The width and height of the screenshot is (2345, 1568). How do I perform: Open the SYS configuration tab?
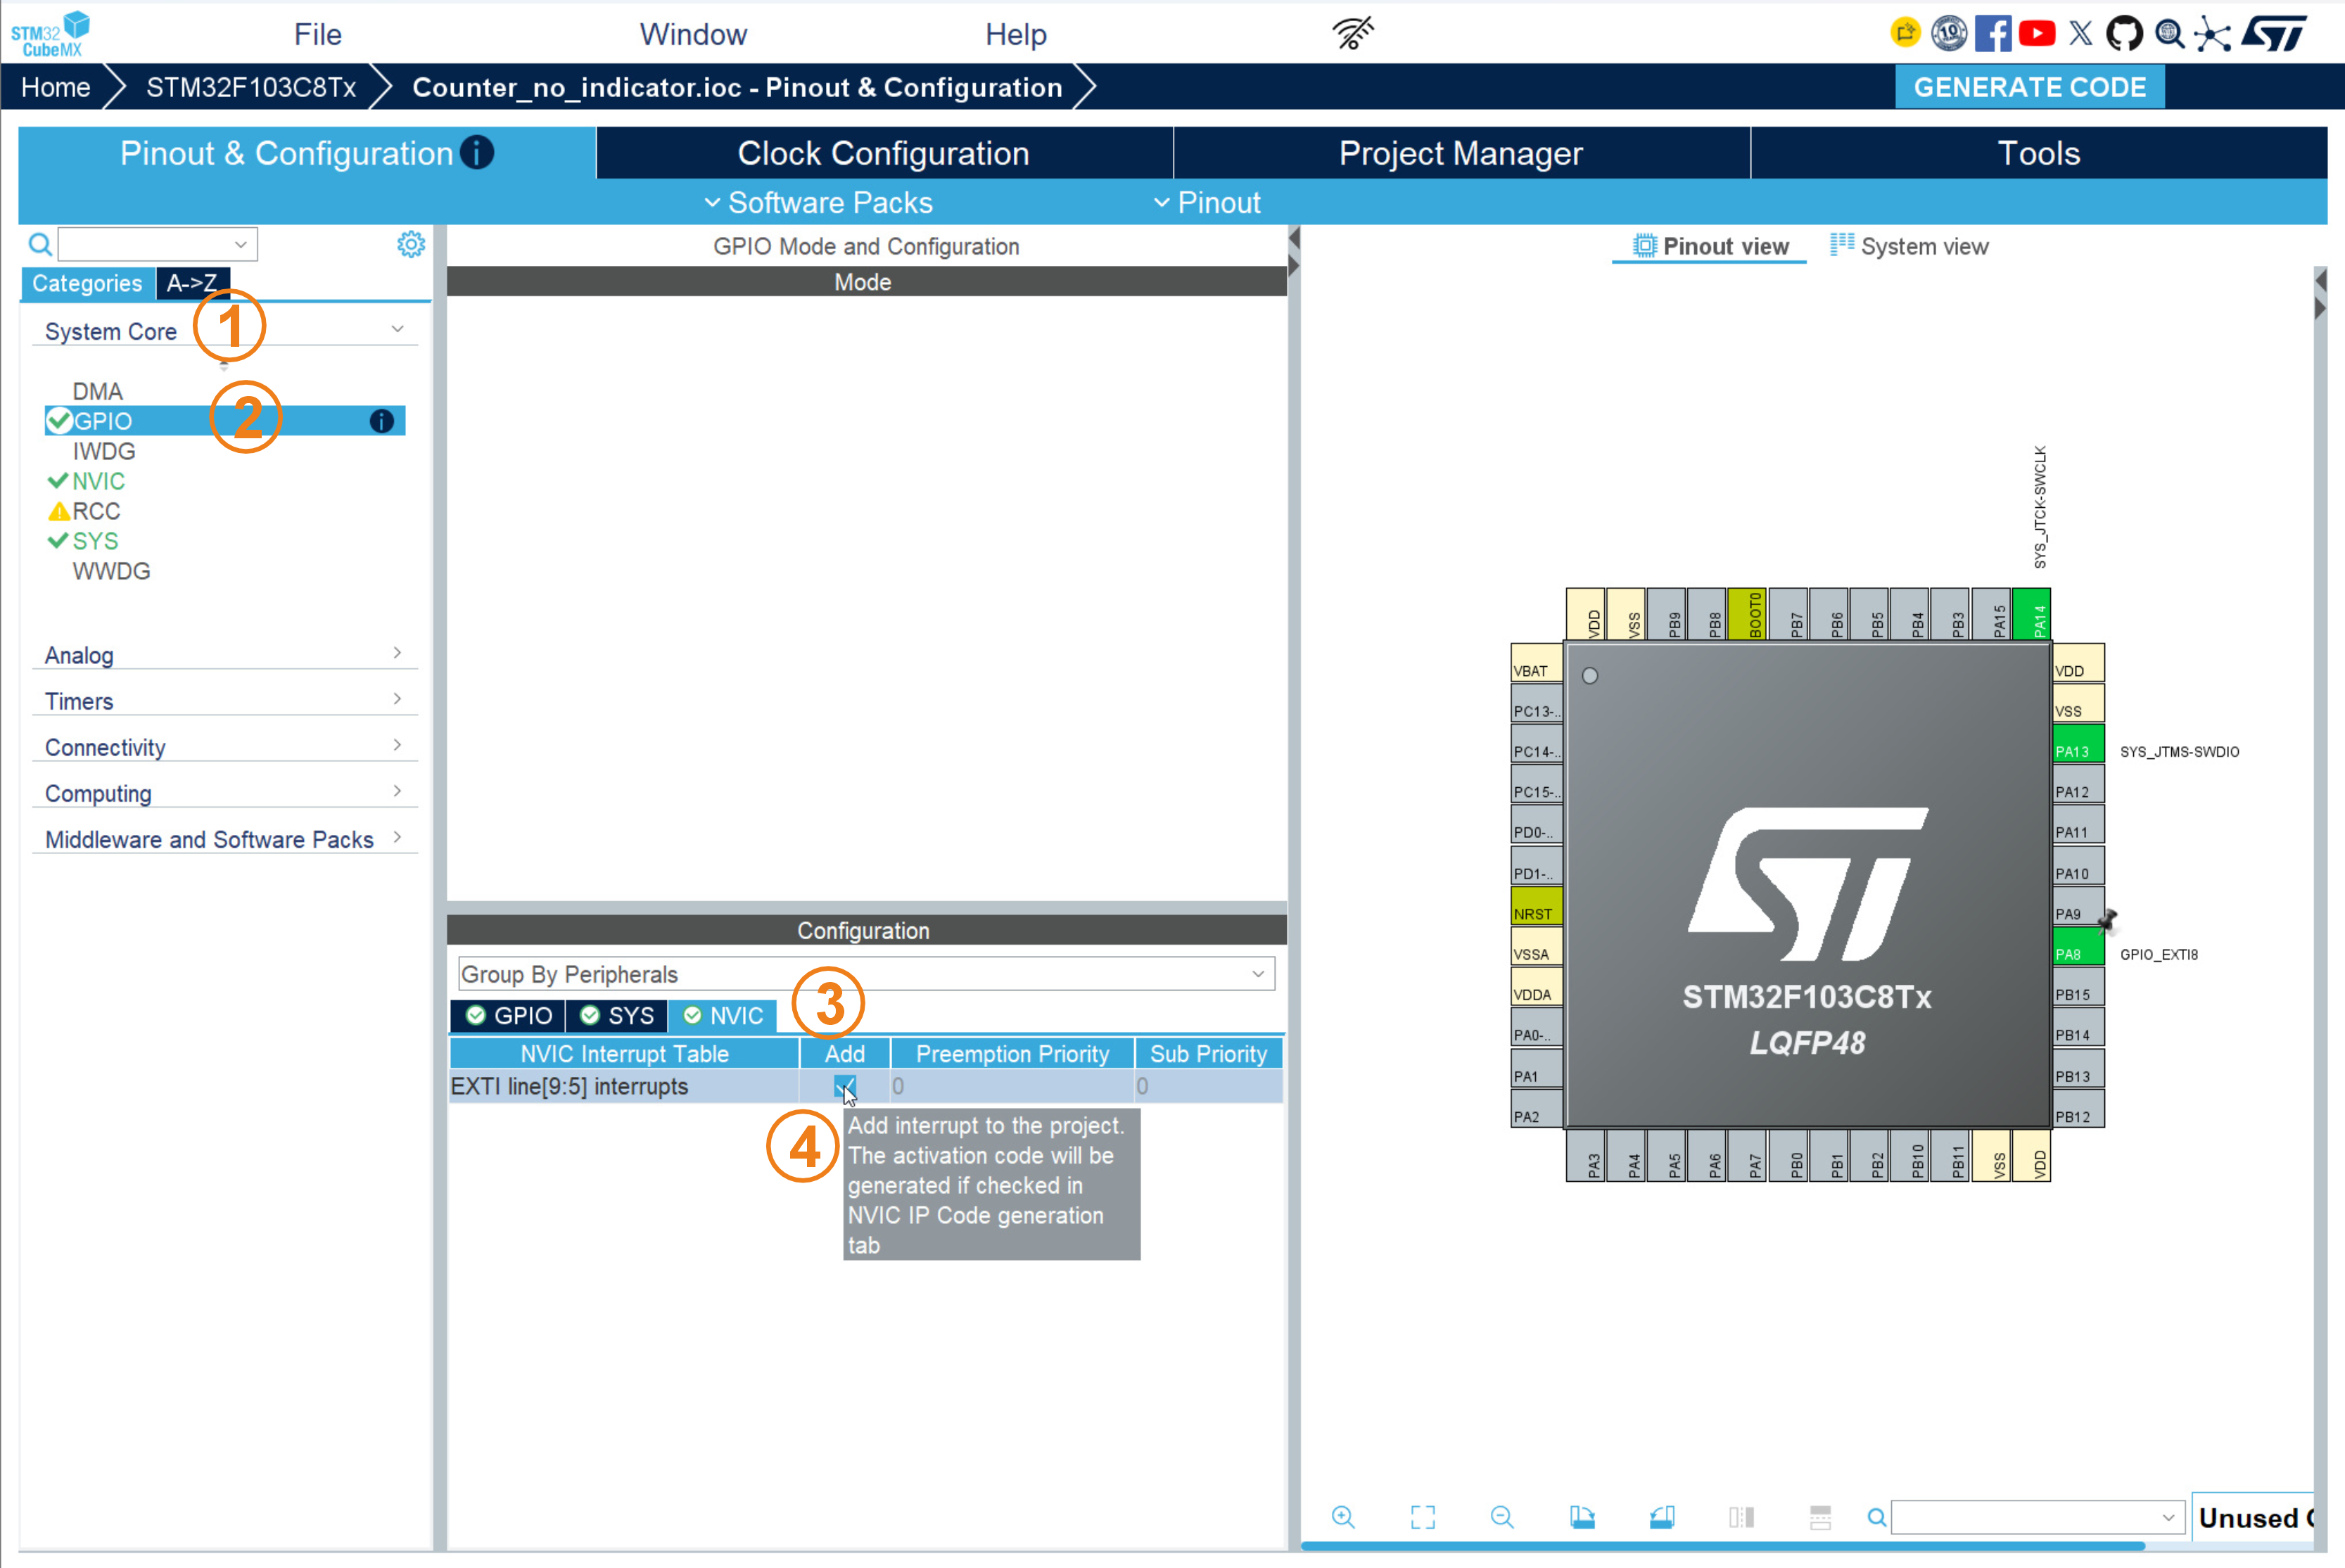click(617, 1016)
